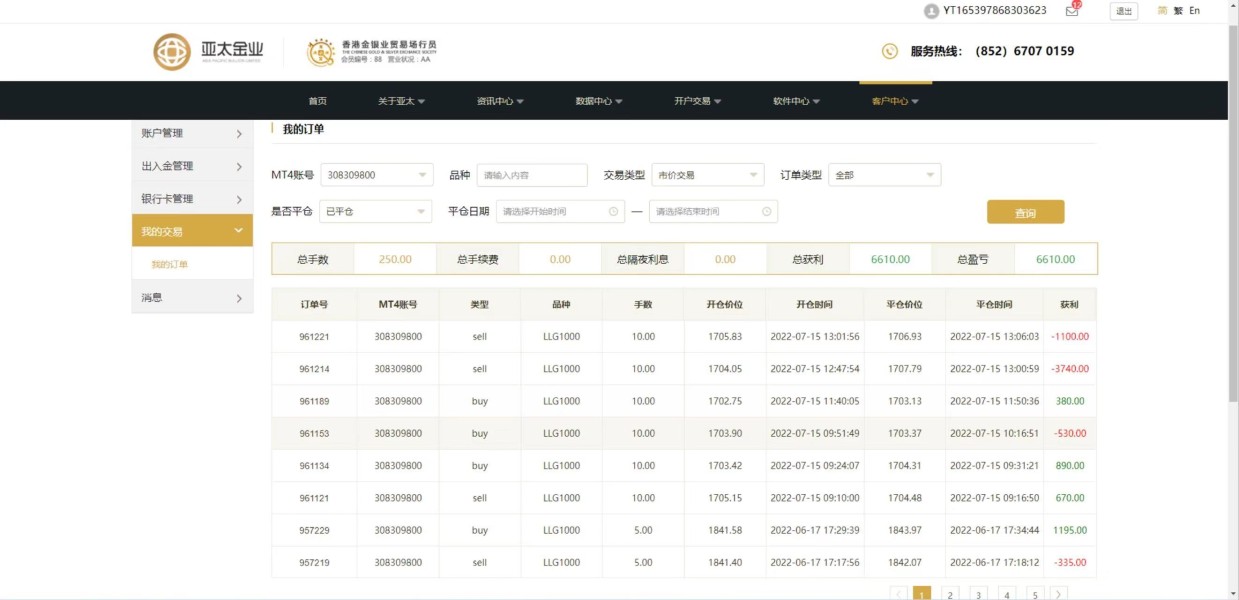1239x600 pixels.
Task: Click current page 1 button
Action: pos(922,594)
